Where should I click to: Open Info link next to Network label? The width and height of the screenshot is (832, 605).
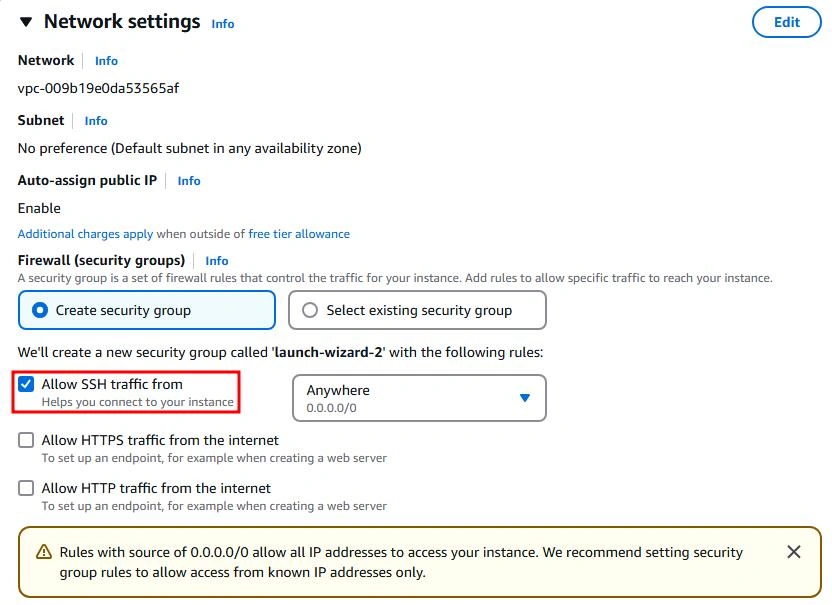tap(106, 61)
